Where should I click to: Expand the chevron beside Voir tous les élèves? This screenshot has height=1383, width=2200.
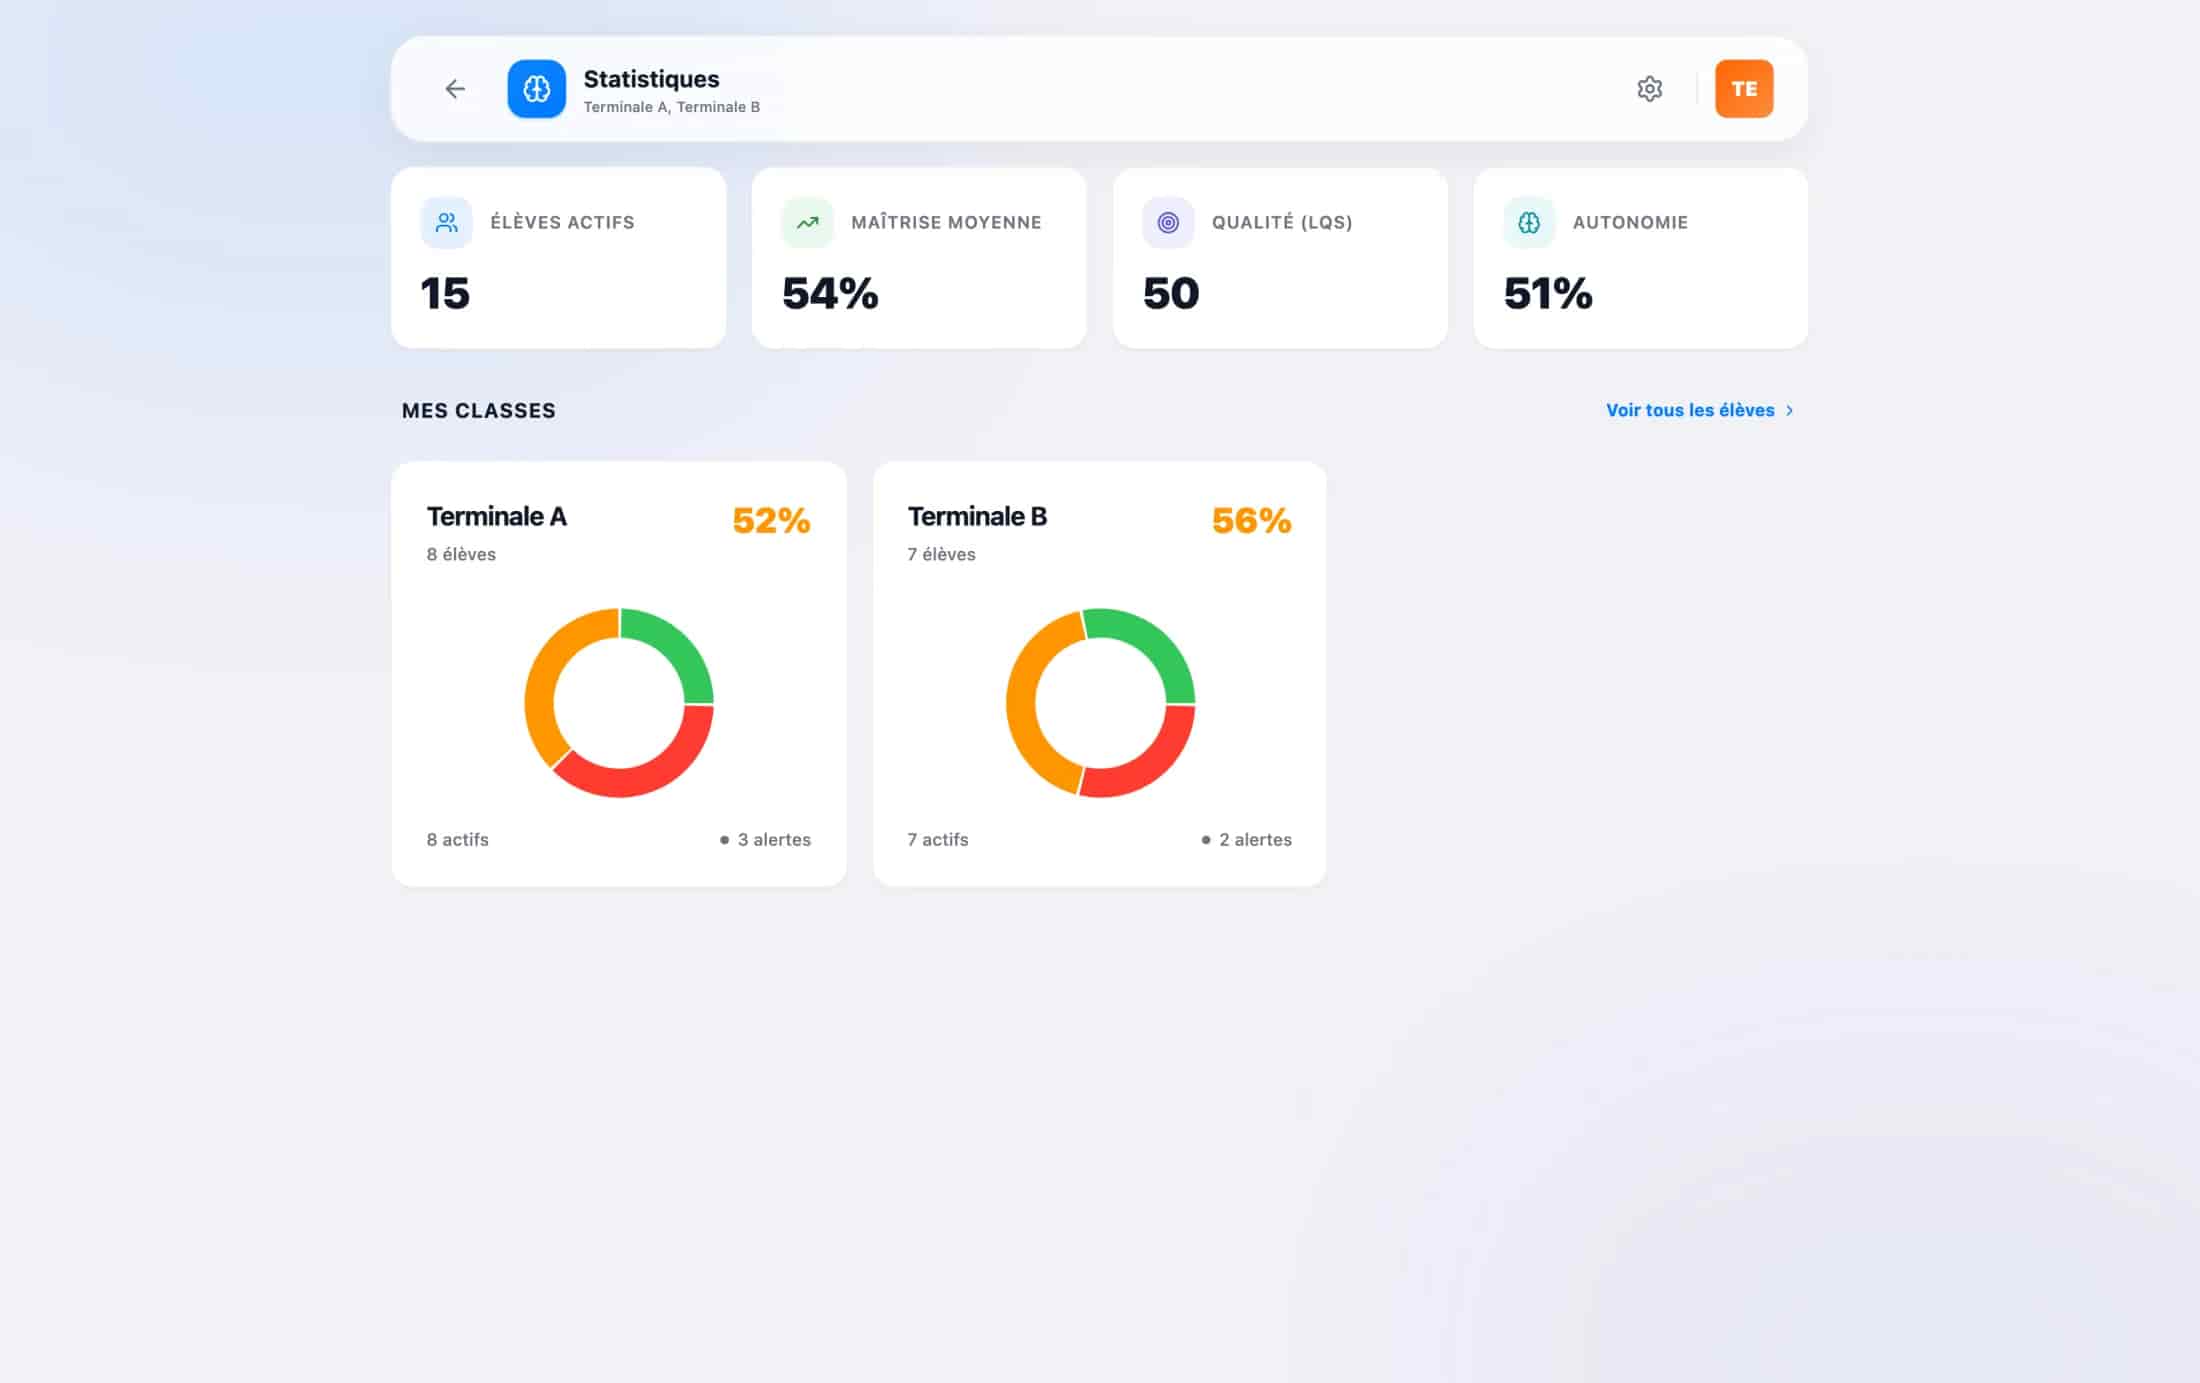tap(1790, 410)
